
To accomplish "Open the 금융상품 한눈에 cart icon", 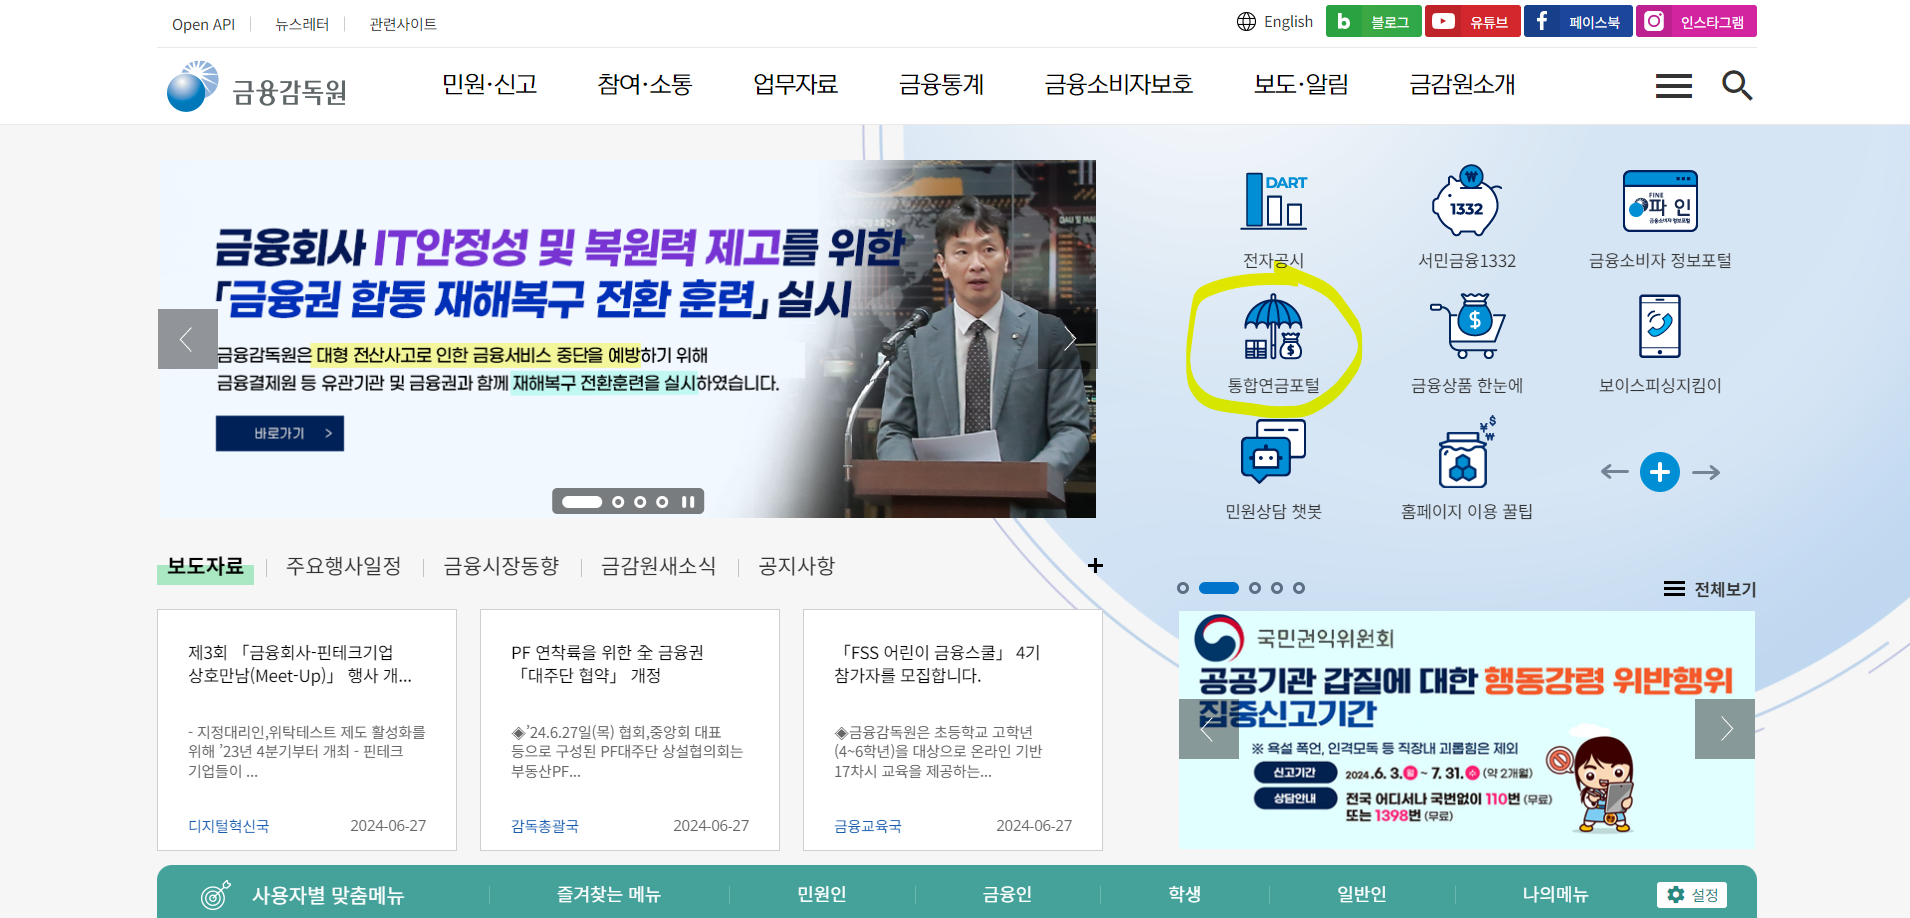I will [x=1467, y=327].
